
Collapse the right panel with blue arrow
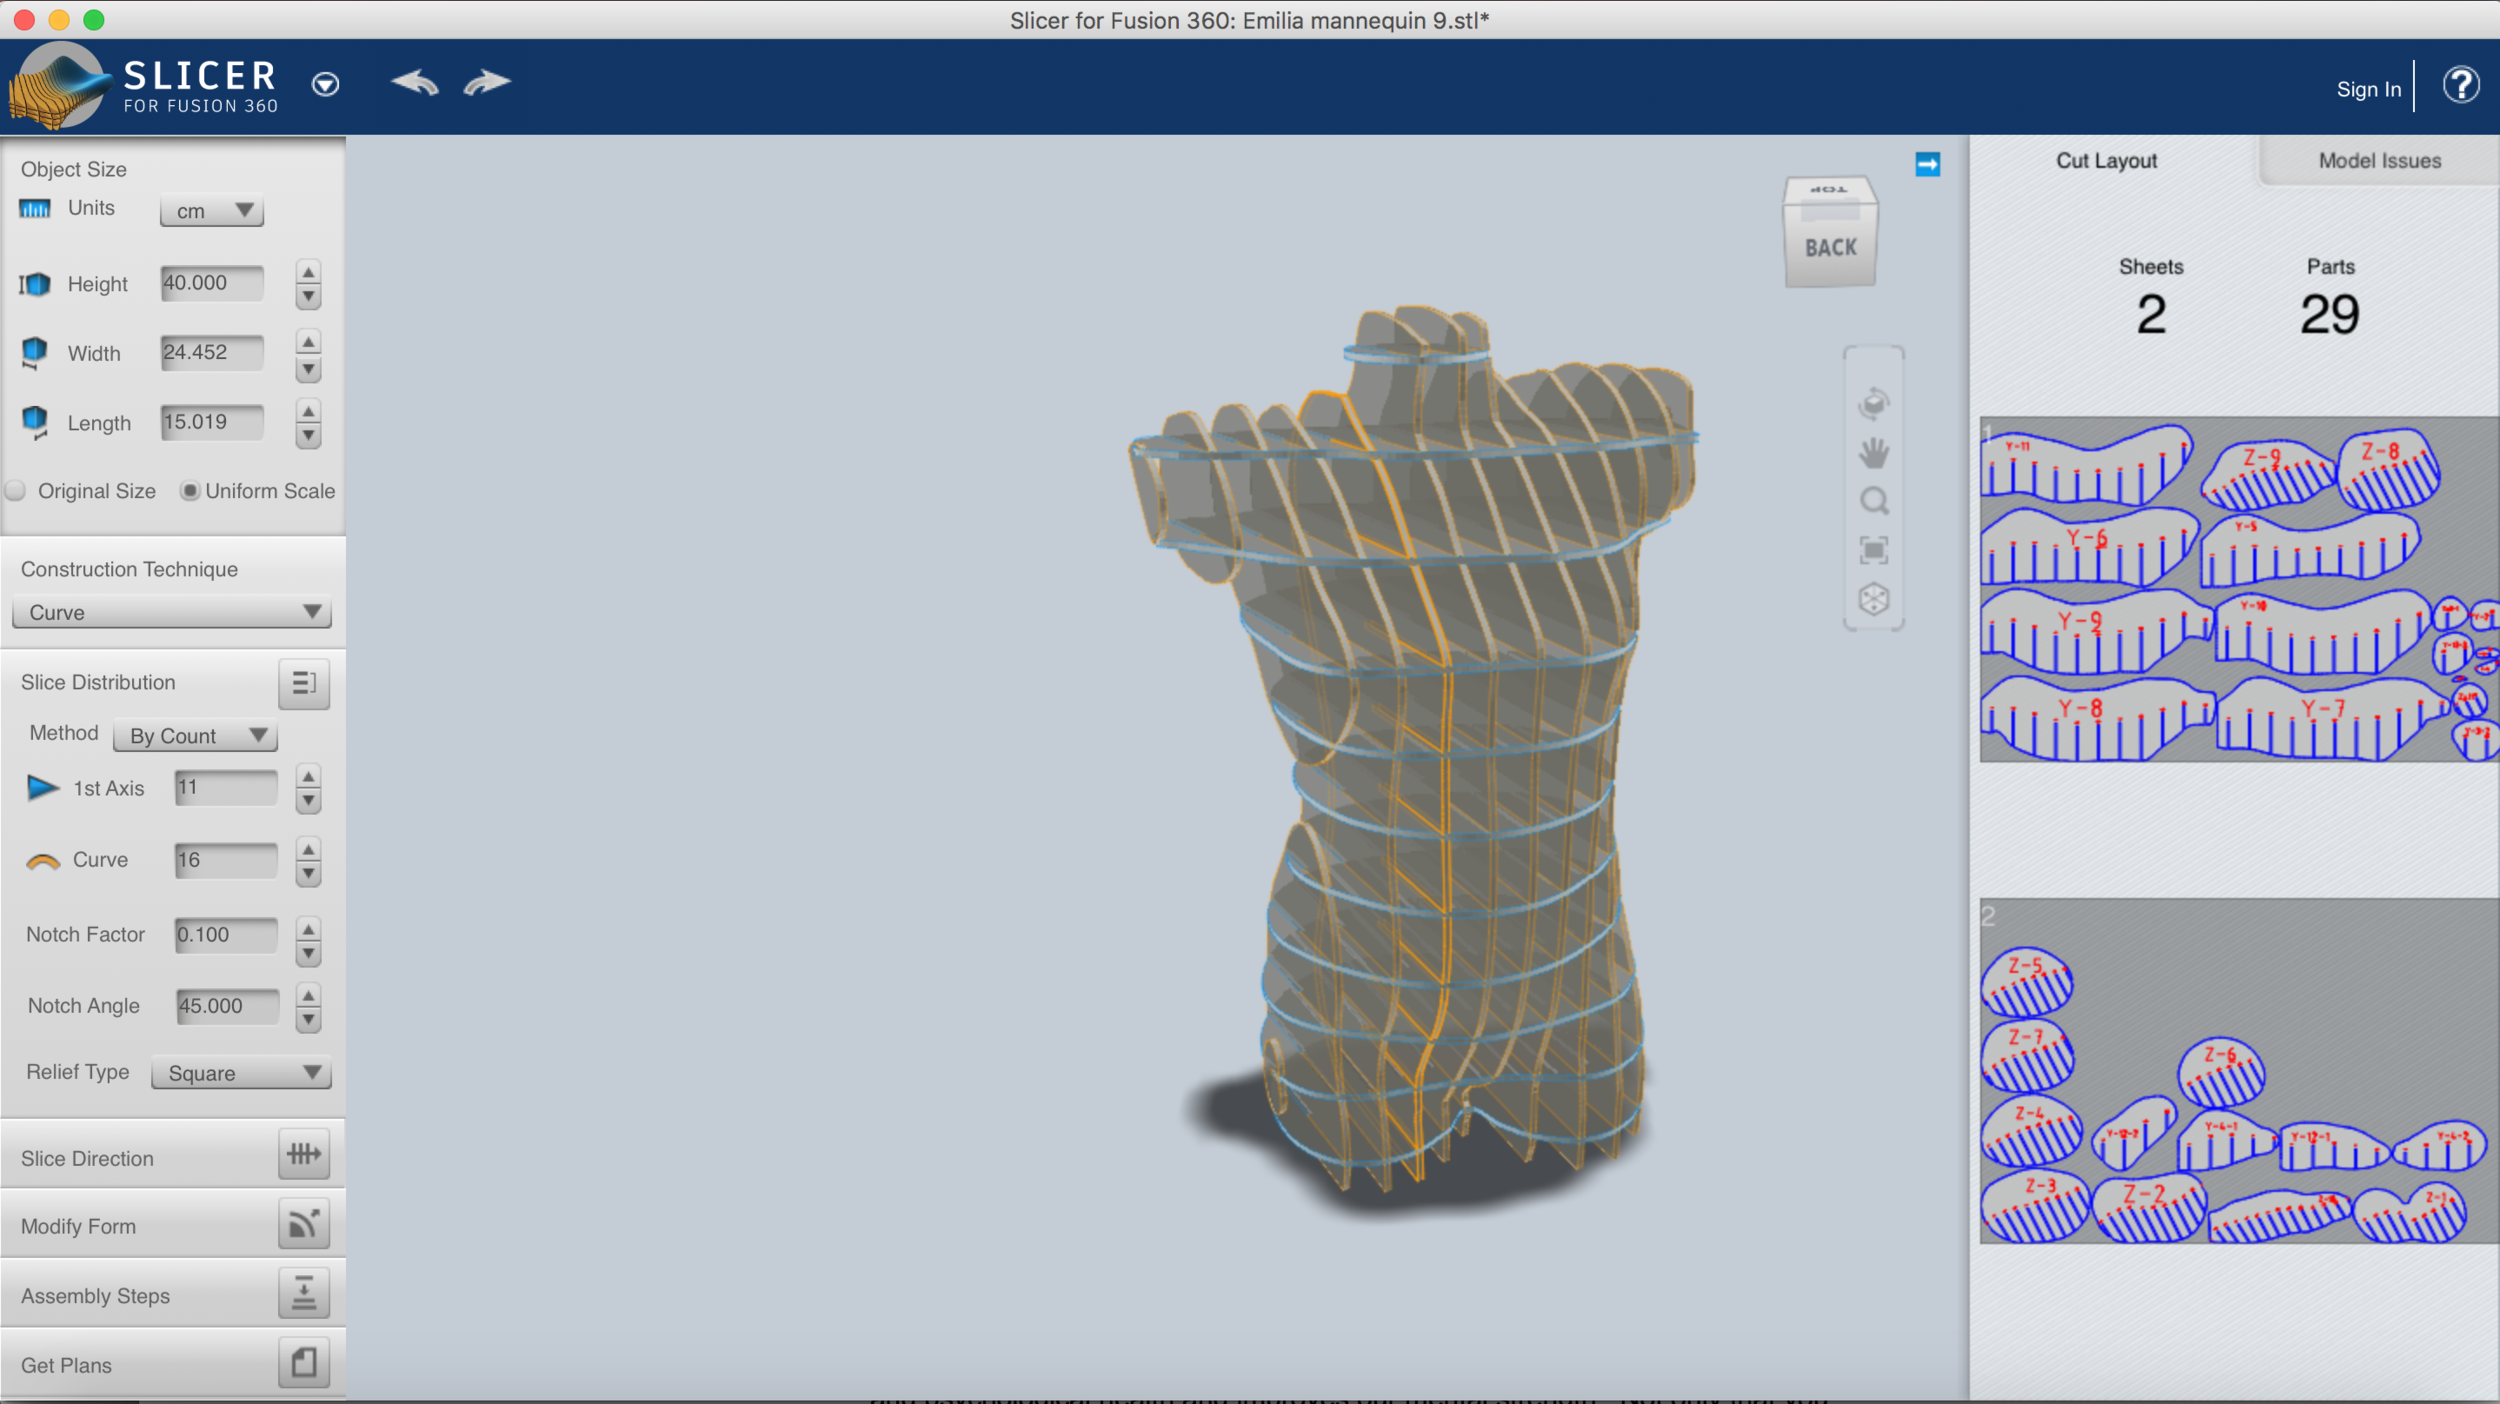tap(1927, 164)
